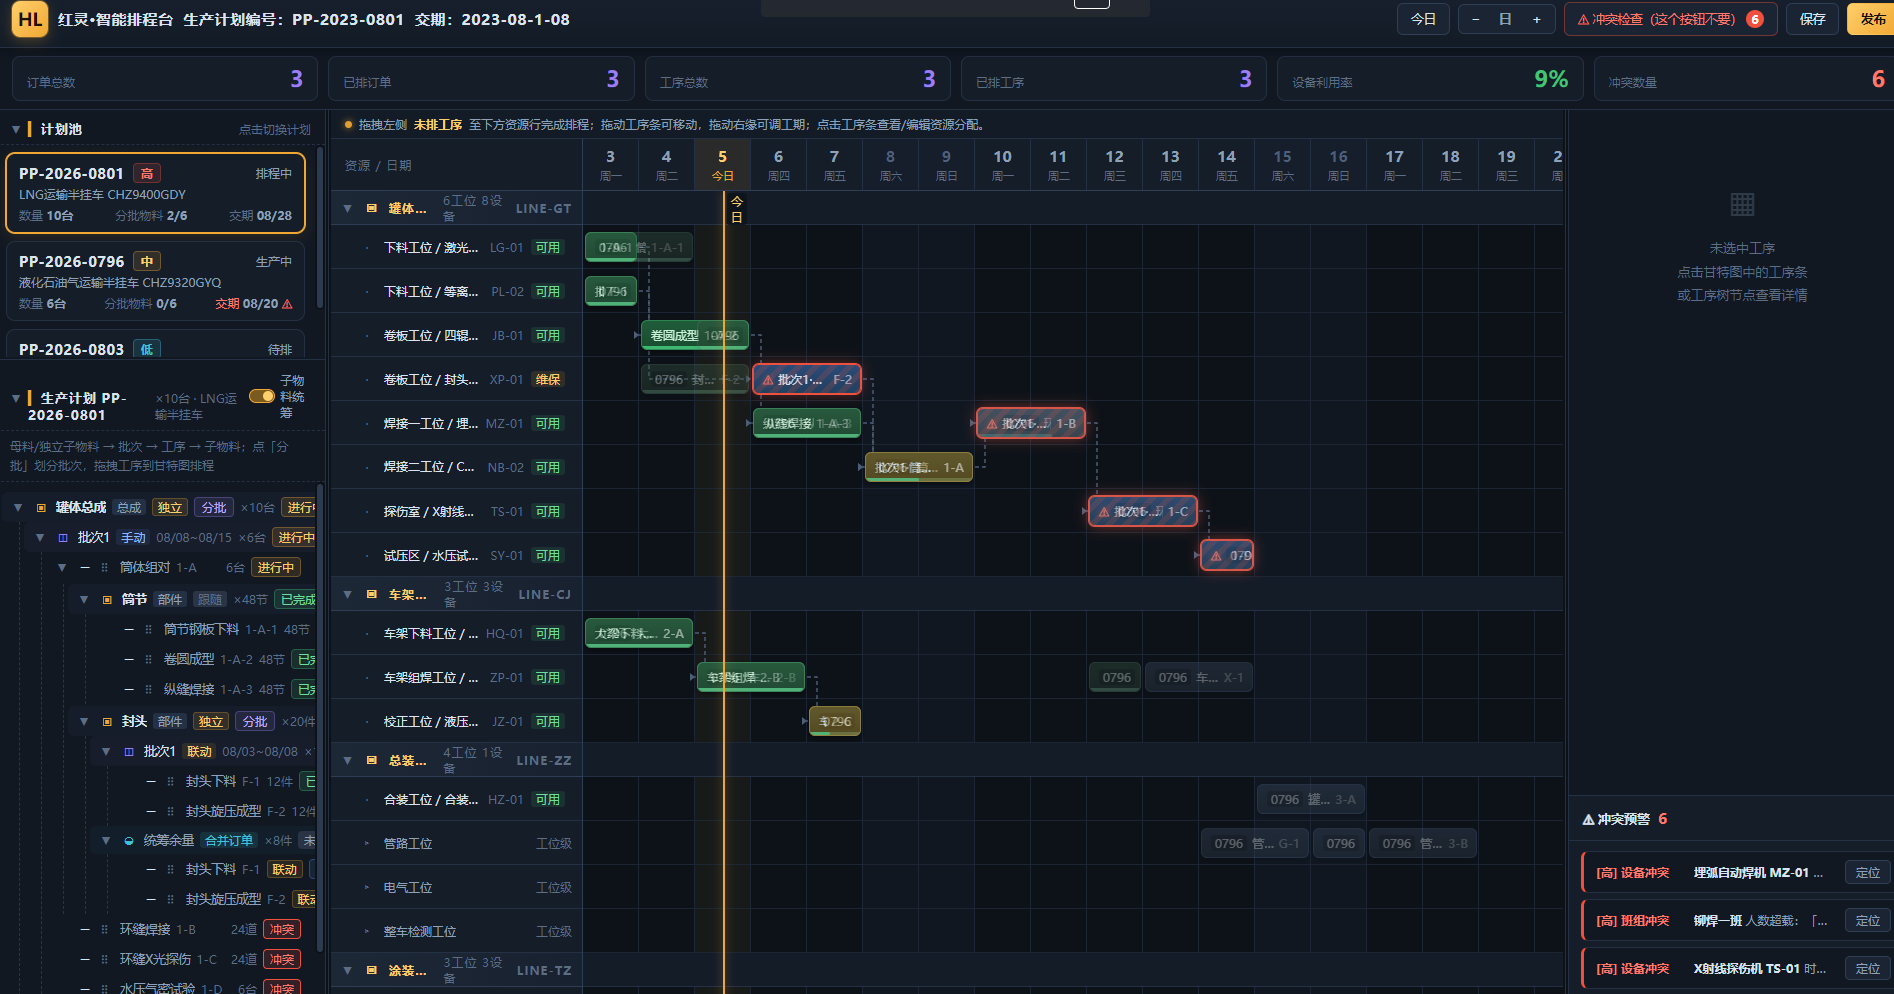Screen dimensions: 1894x994
Task: Click the warning icon on the XP-01 批次1 F-2 bar
Action: point(768,380)
